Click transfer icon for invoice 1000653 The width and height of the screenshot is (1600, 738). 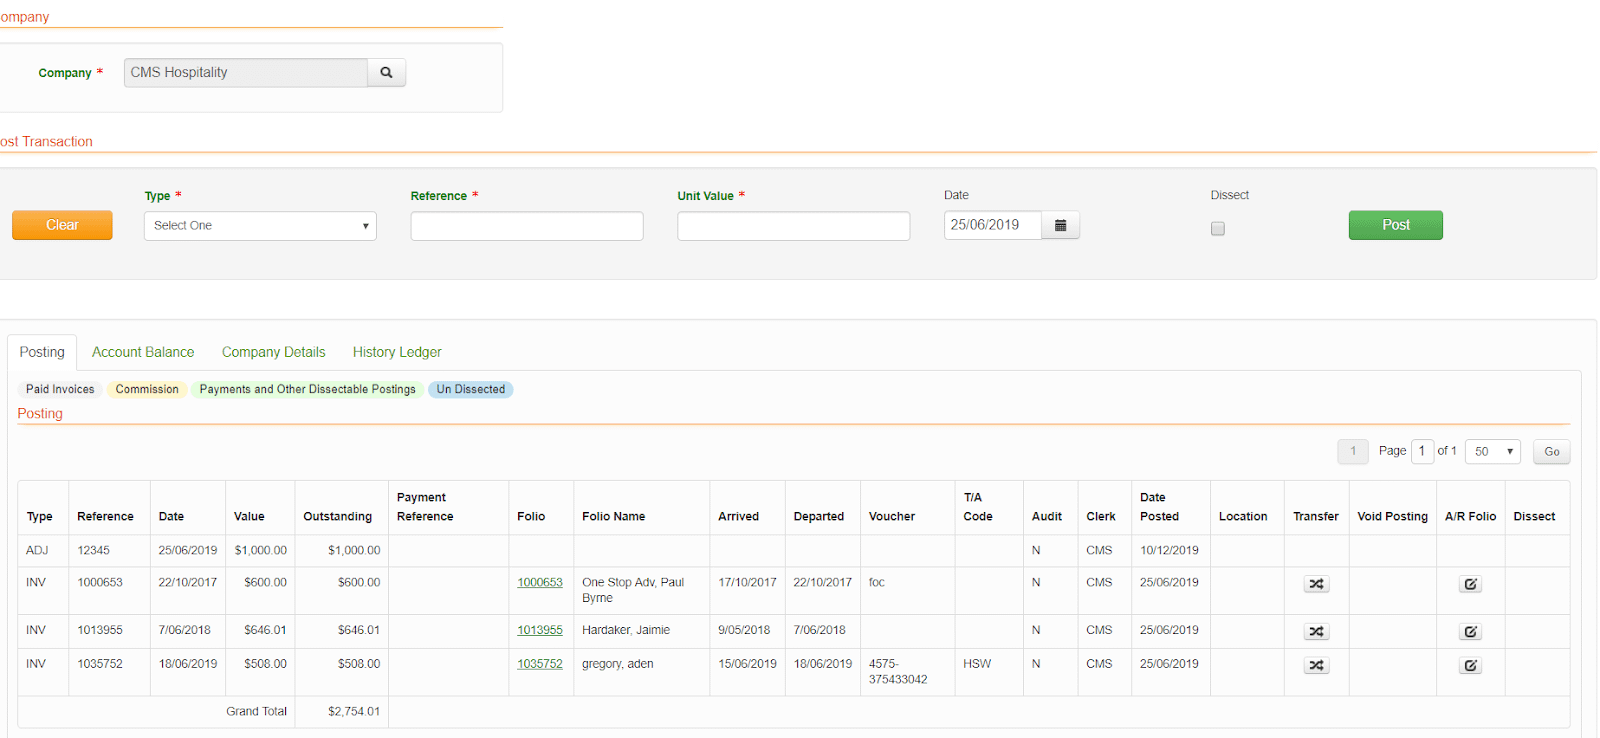click(x=1316, y=584)
